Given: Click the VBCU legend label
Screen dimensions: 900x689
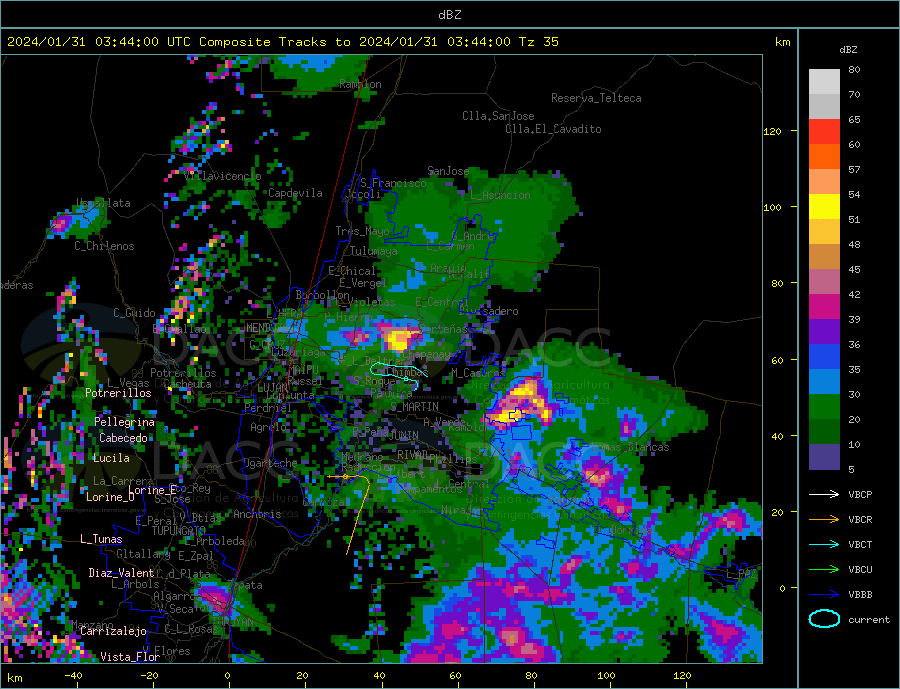Looking at the screenshot, I should pyautogui.click(x=860, y=570).
